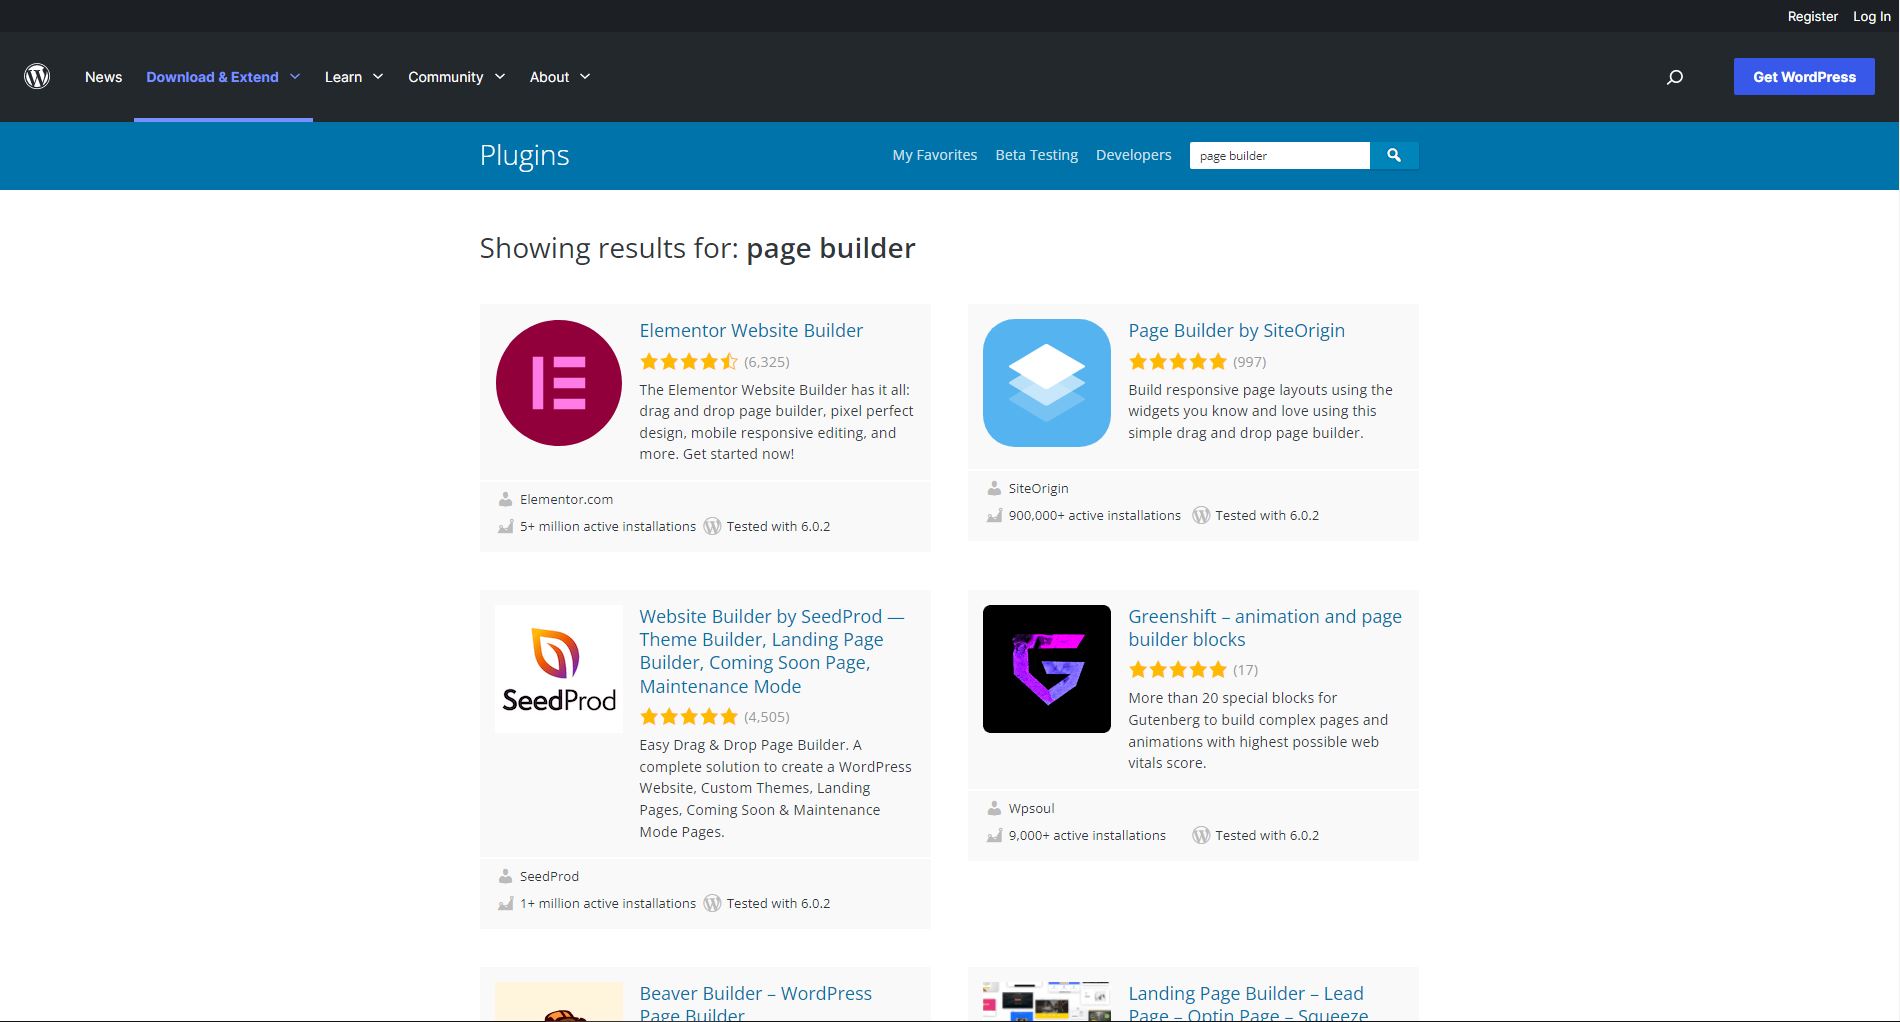Click author person icon beside SeedProd
Image resolution: width=1900 pixels, height=1022 pixels.
click(x=506, y=876)
